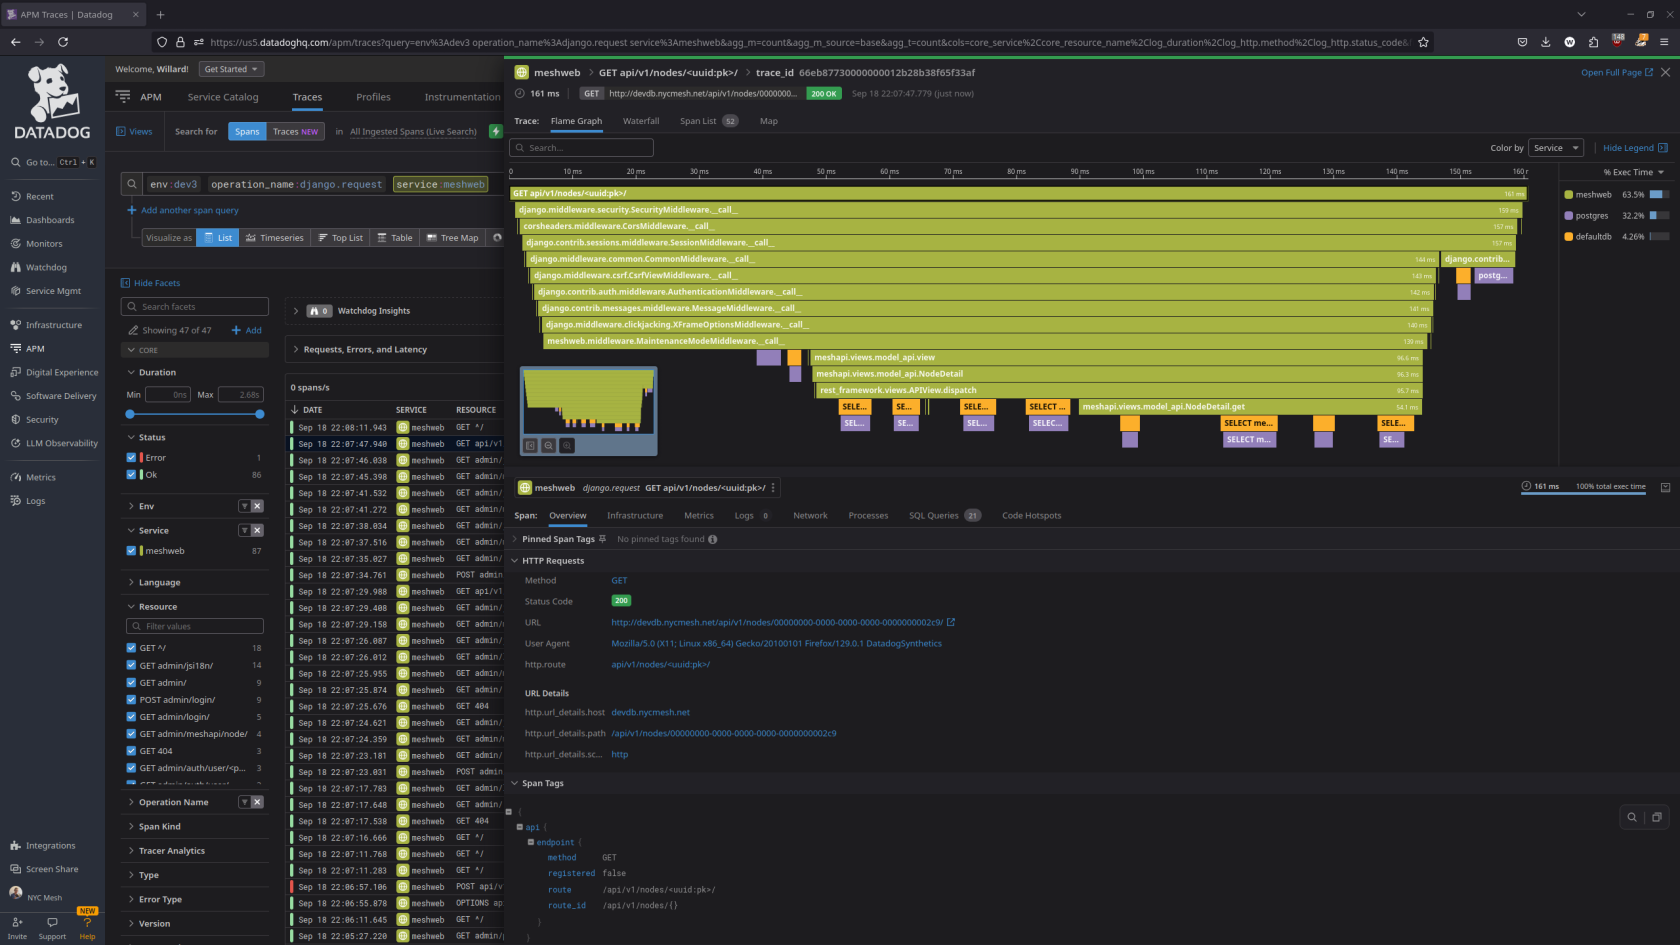This screenshot has width=1680, height=945.
Task: Open Integrations in the sidebar
Action: point(43,846)
